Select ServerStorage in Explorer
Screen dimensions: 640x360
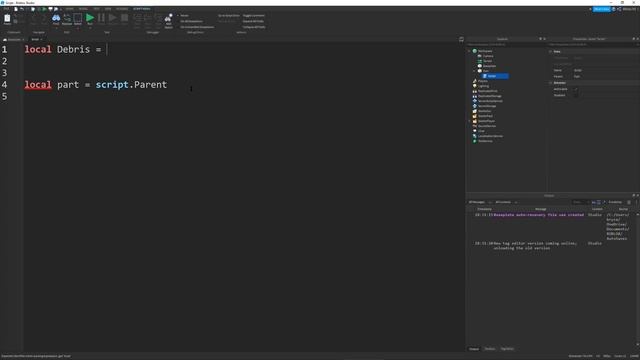[x=487, y=106]
